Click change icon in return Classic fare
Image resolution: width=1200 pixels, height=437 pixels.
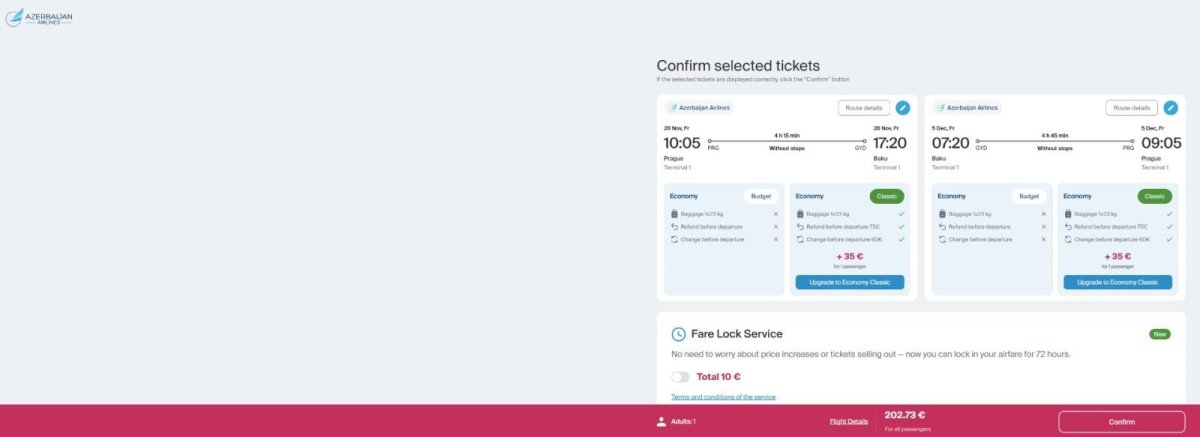pyautogui.click(x=1066, y=239)
